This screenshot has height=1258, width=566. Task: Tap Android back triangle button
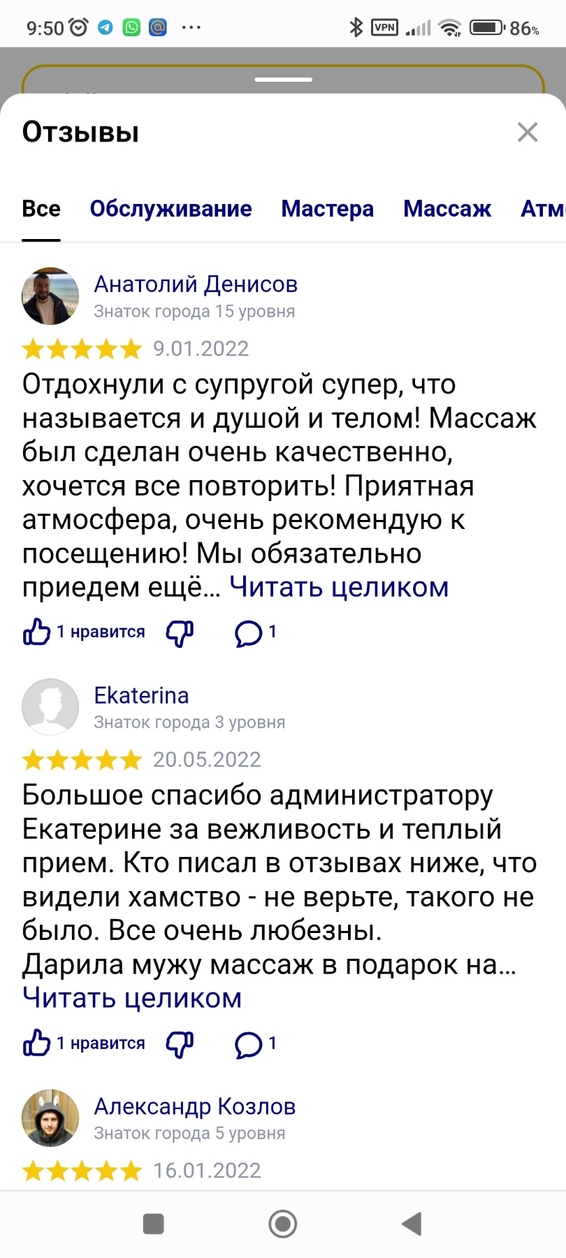coord(411,1223)
